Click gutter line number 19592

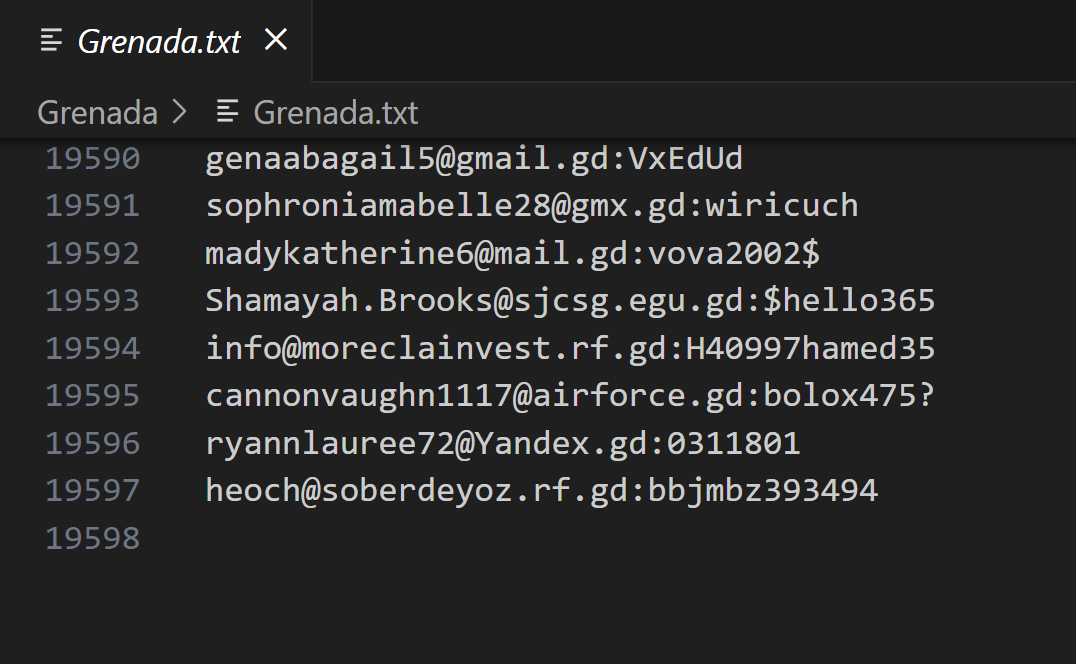pyautogui.click(x=93, y=253)
